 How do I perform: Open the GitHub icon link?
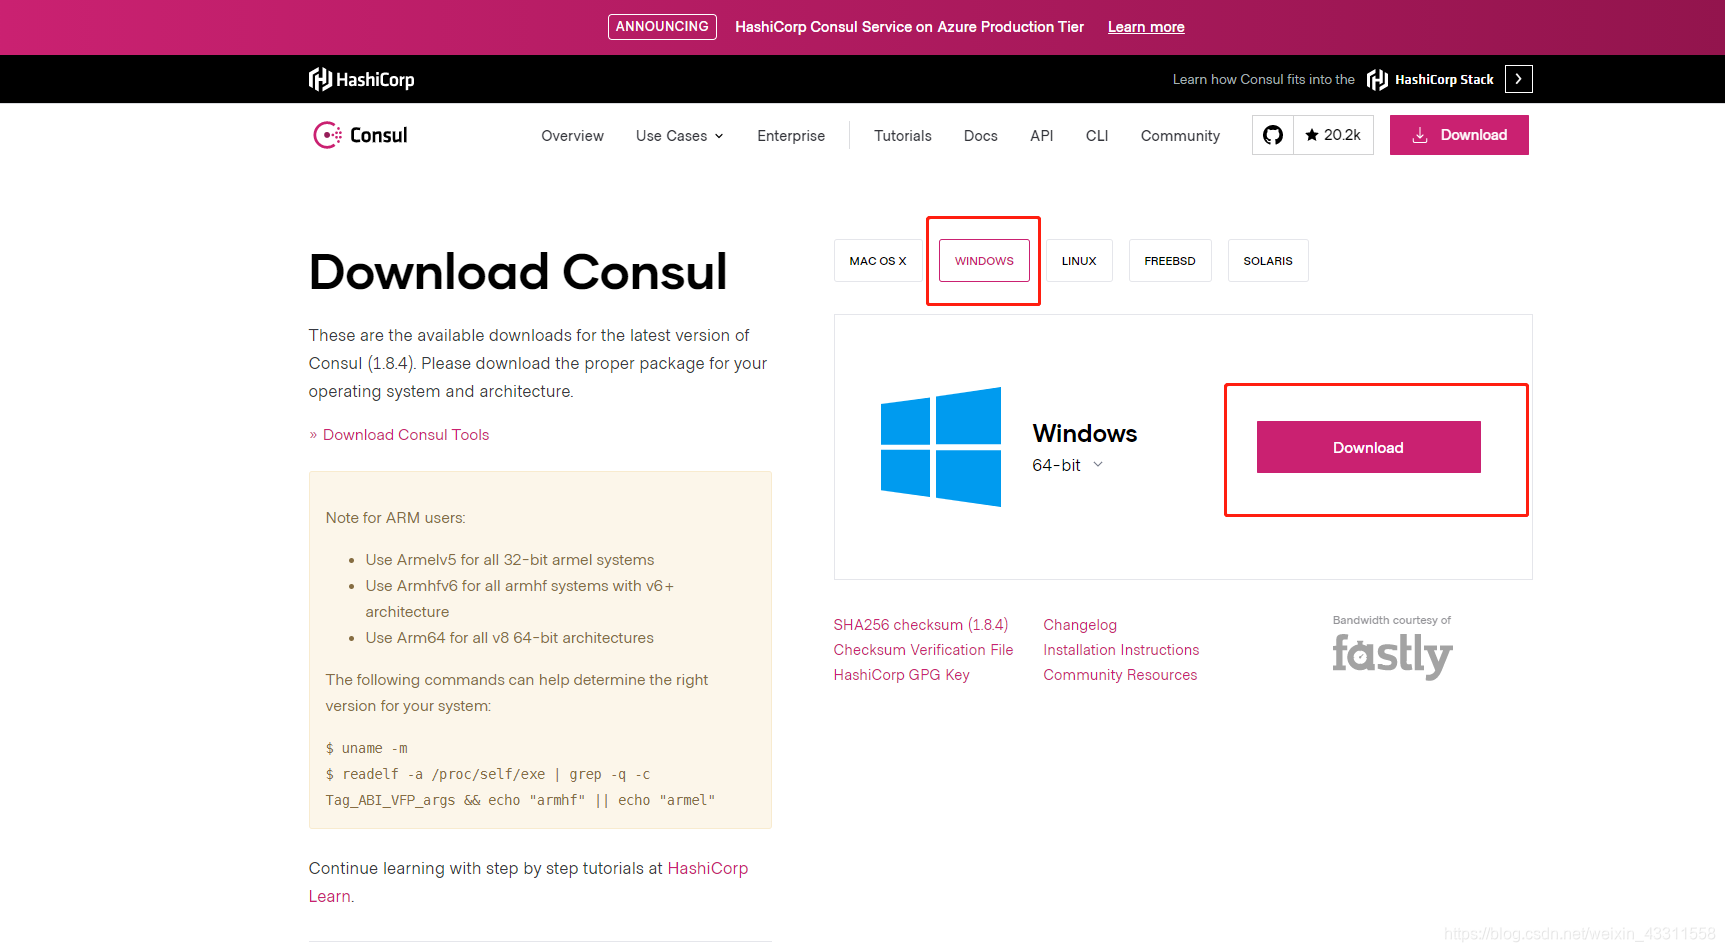click(1273, 135)
